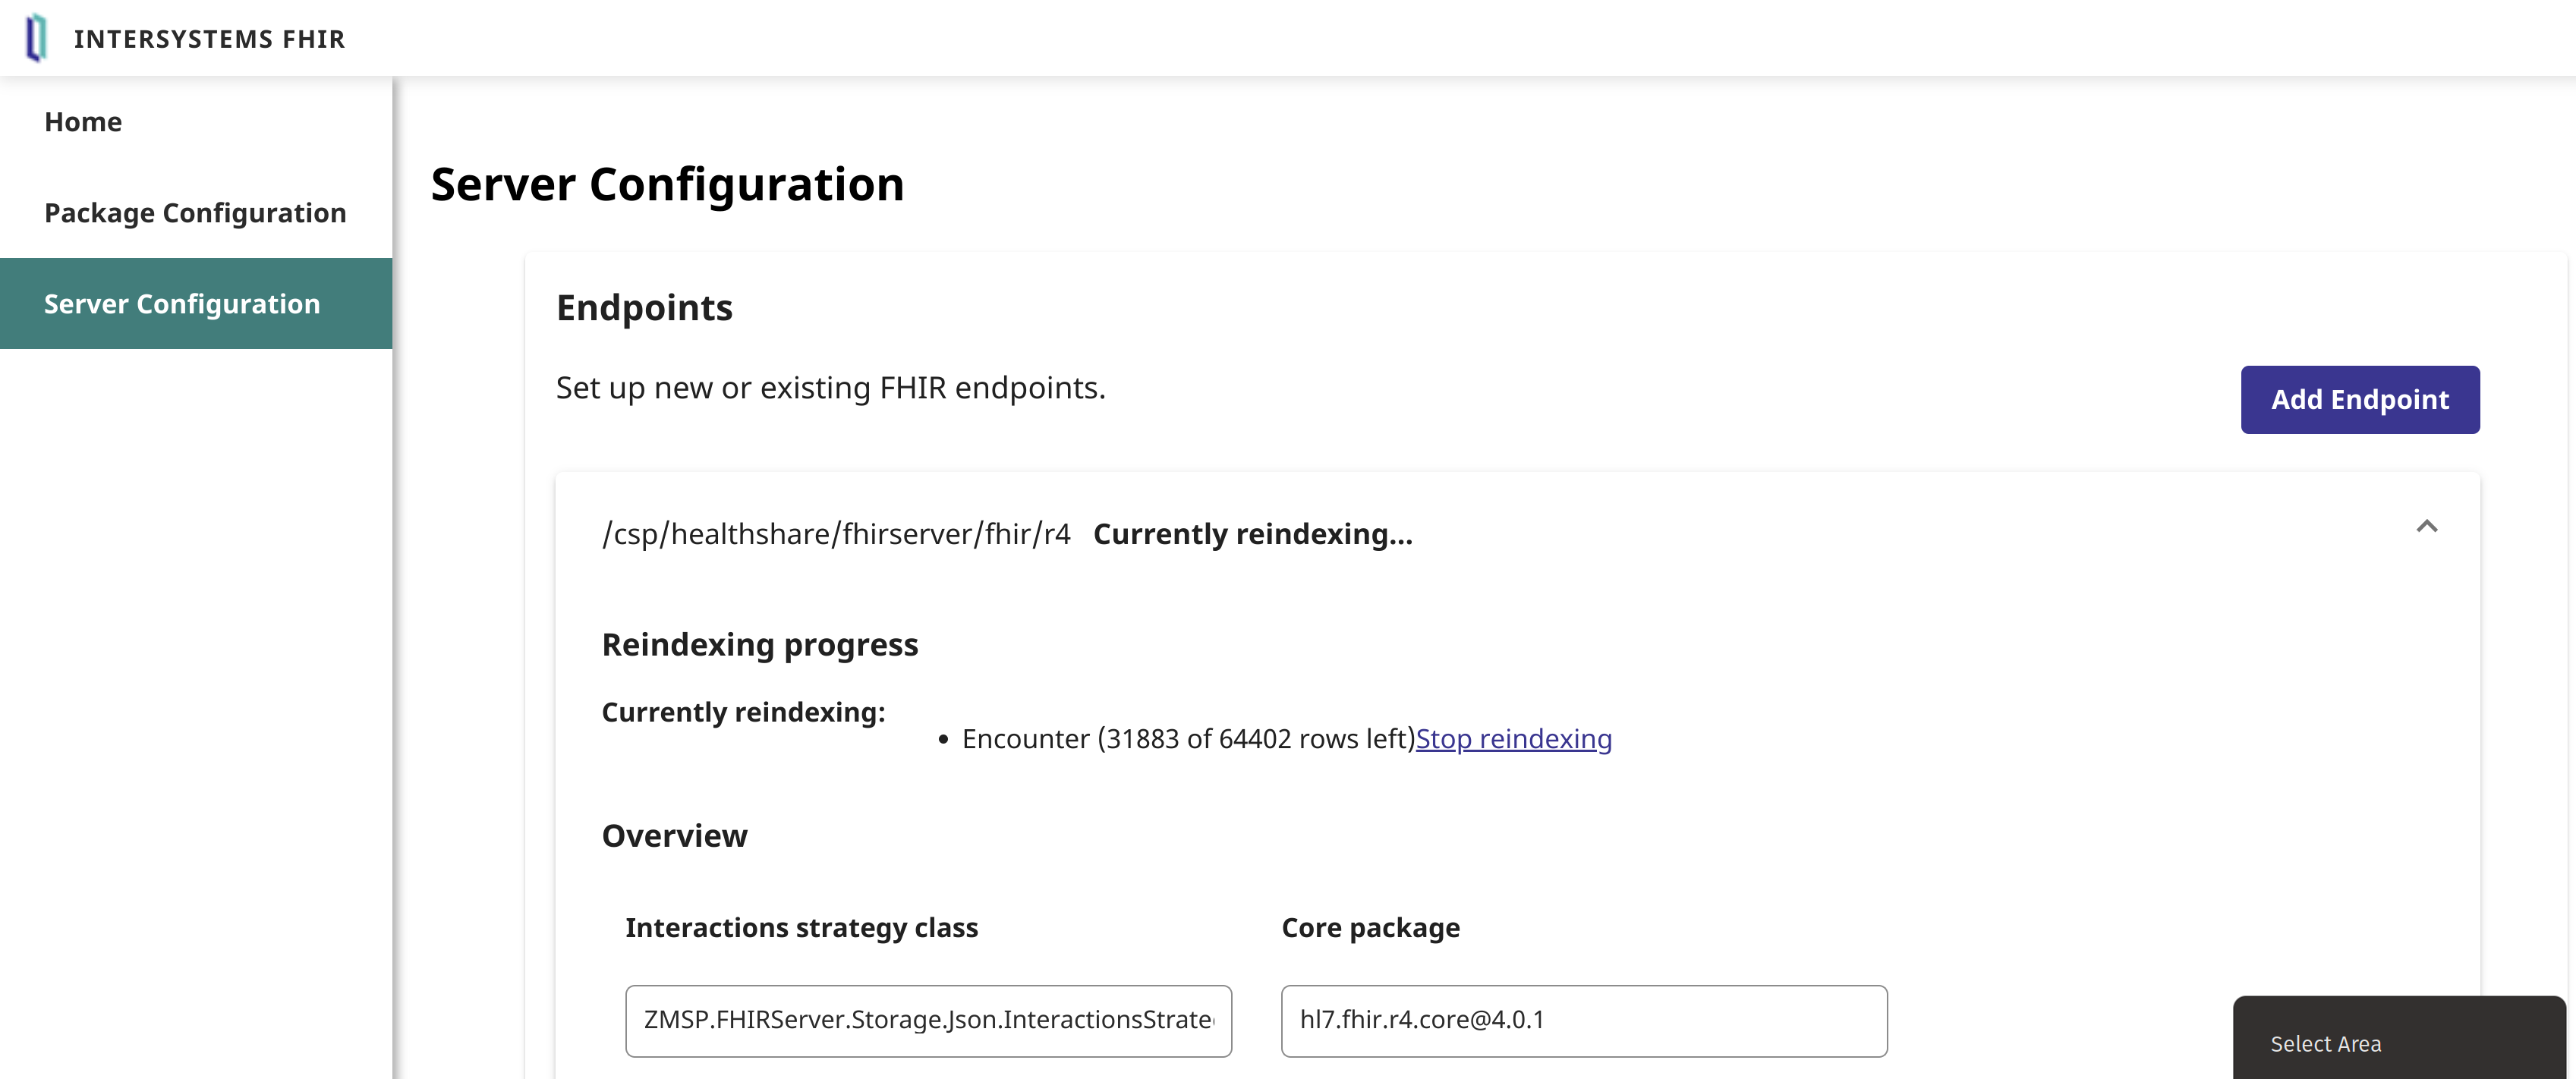Select Server Configuration sidebar item
Image resolution: width=2576 pixels, height=1079 pixels.
pyautogui.click(x=182, y=304)
